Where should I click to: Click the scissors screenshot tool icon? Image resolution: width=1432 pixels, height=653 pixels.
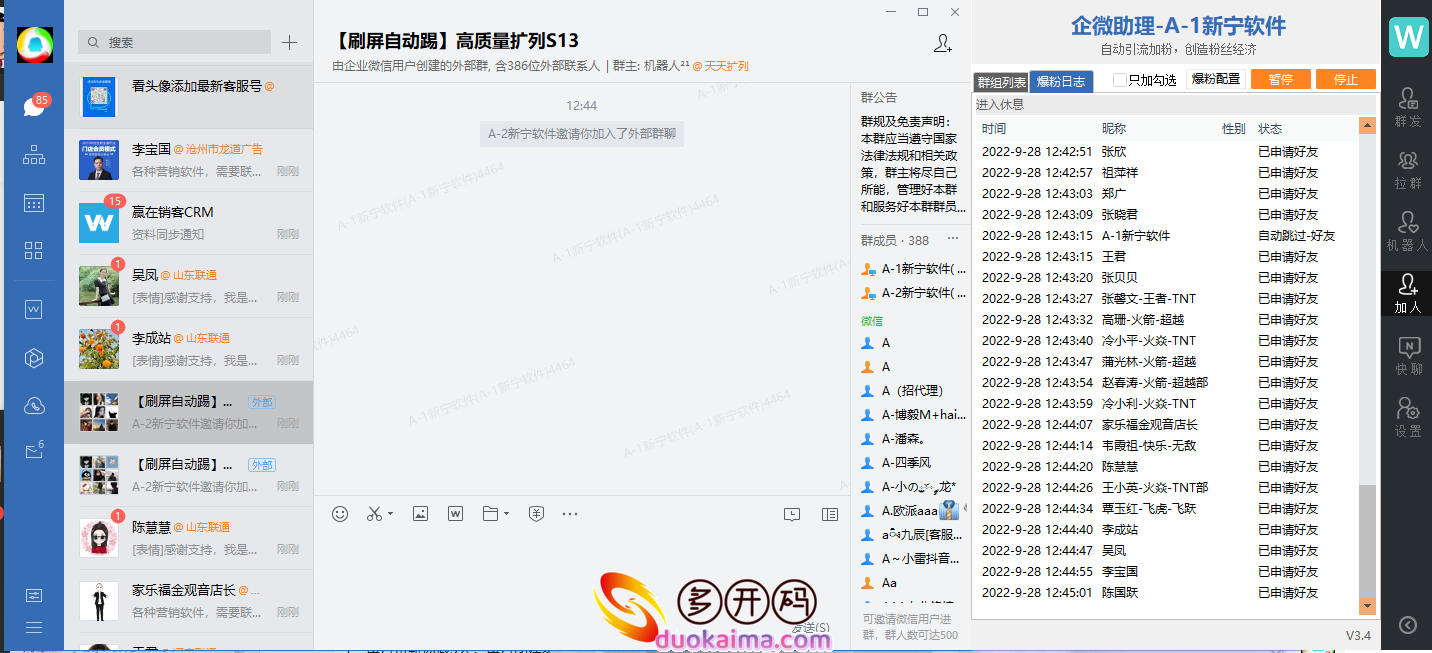pos(374,514)
